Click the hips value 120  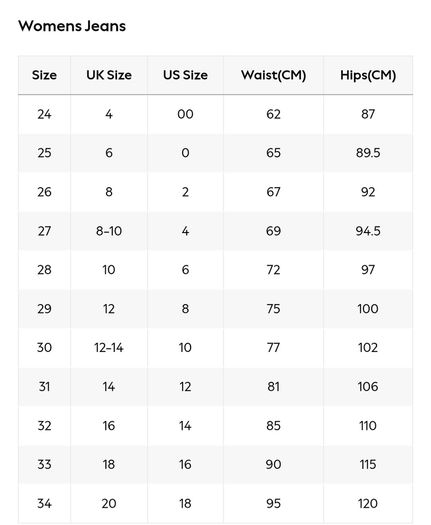[x=368, y=504]
